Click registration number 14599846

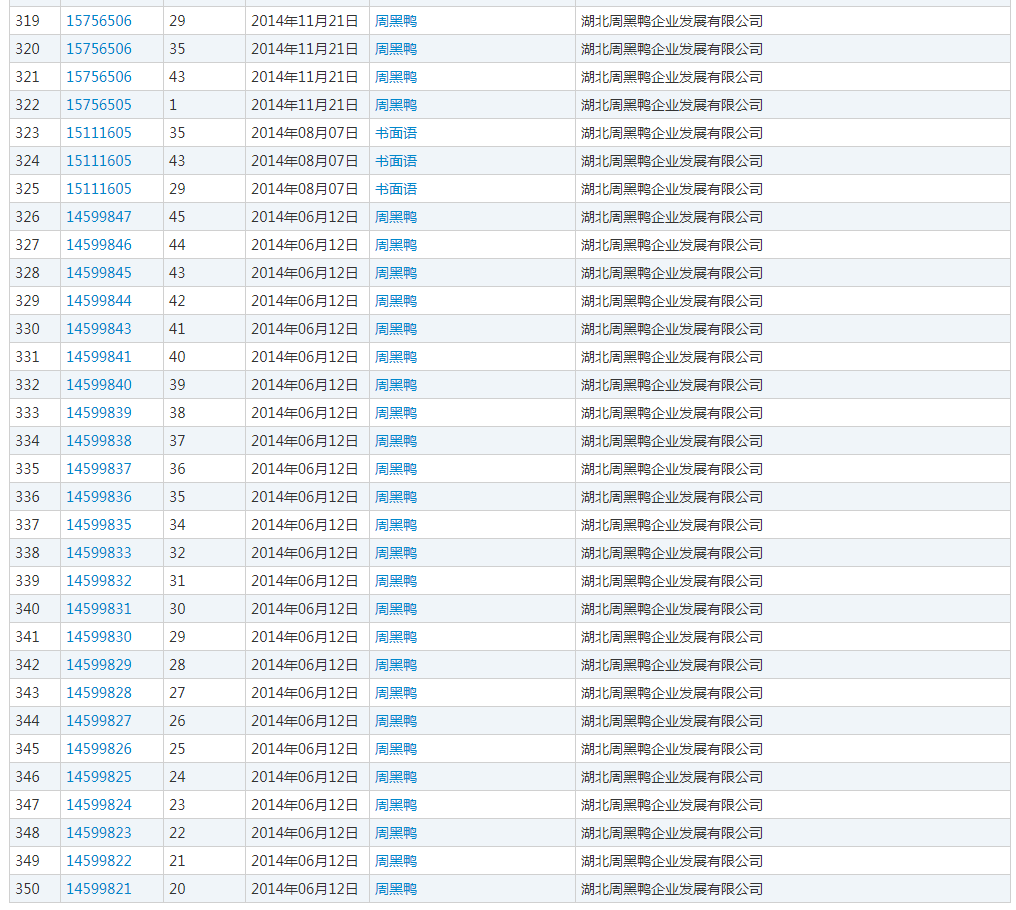pyautogui.click(x=99, y=245)
